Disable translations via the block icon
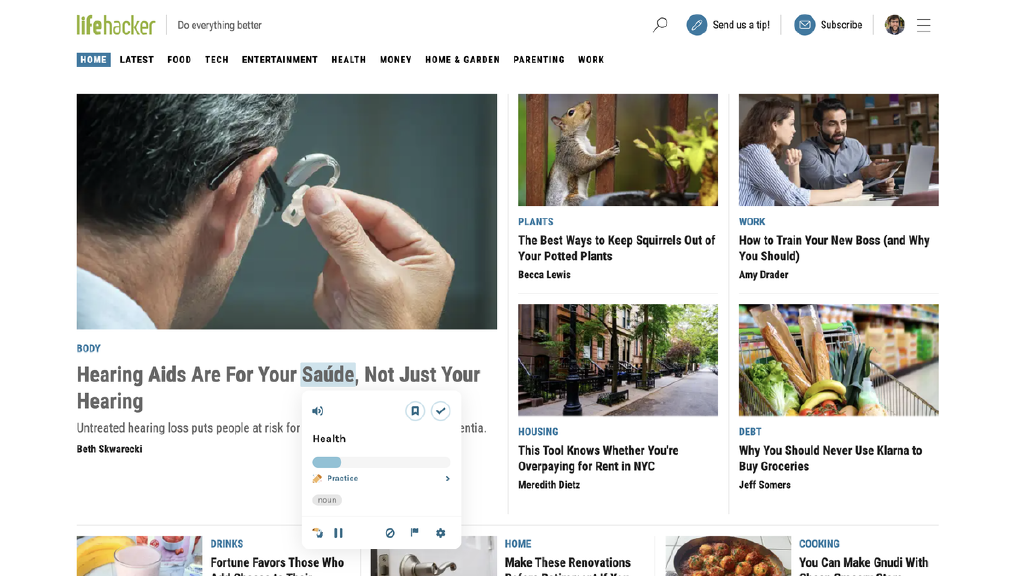The height and width of the screenshot is (576, 1024). [390, 533]
